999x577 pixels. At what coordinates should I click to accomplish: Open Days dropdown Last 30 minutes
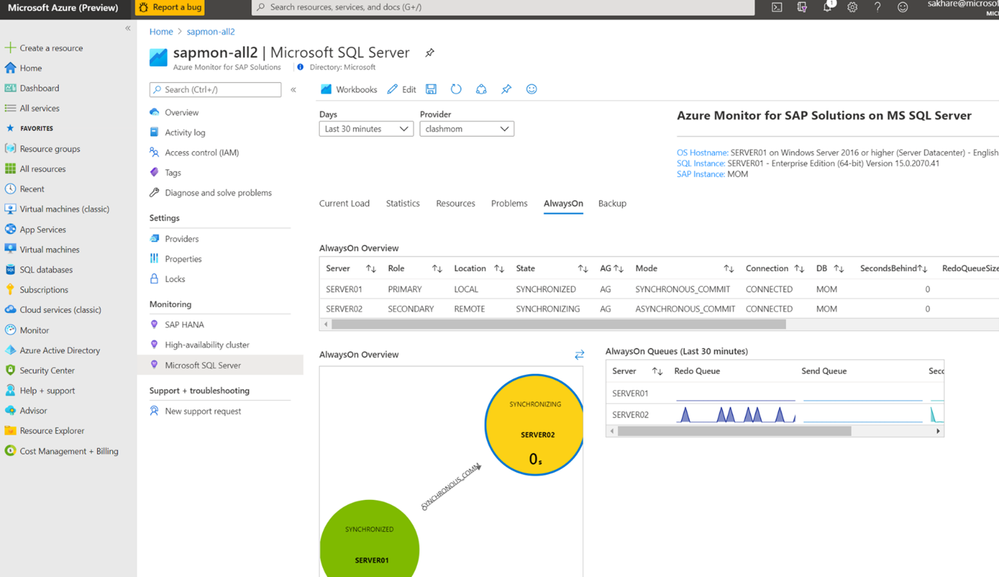pyautogui.click(x=366, y=129)
